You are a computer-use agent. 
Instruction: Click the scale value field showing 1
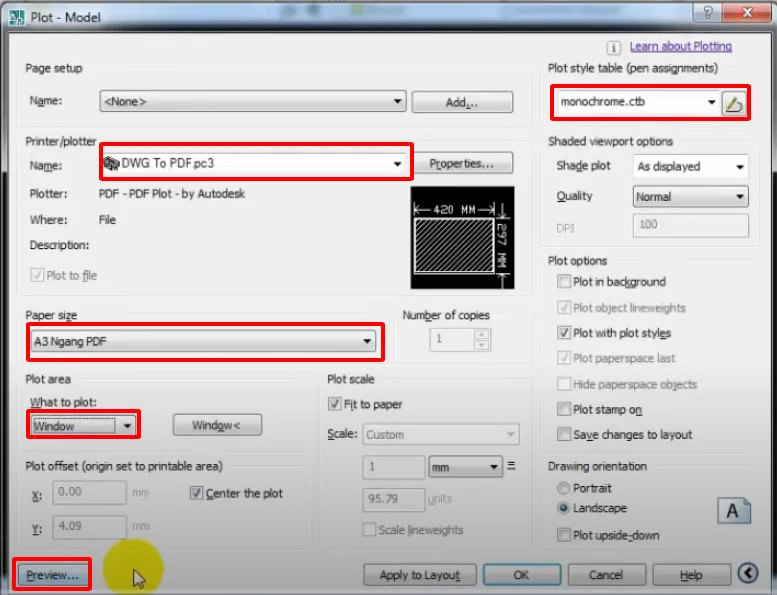click(393, 467)
